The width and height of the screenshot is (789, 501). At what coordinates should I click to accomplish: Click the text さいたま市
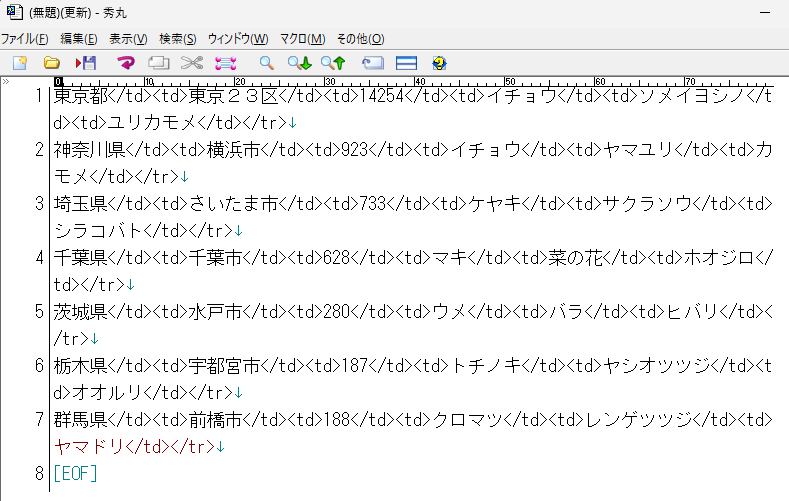pyautogui.click(x=233, y=203)
